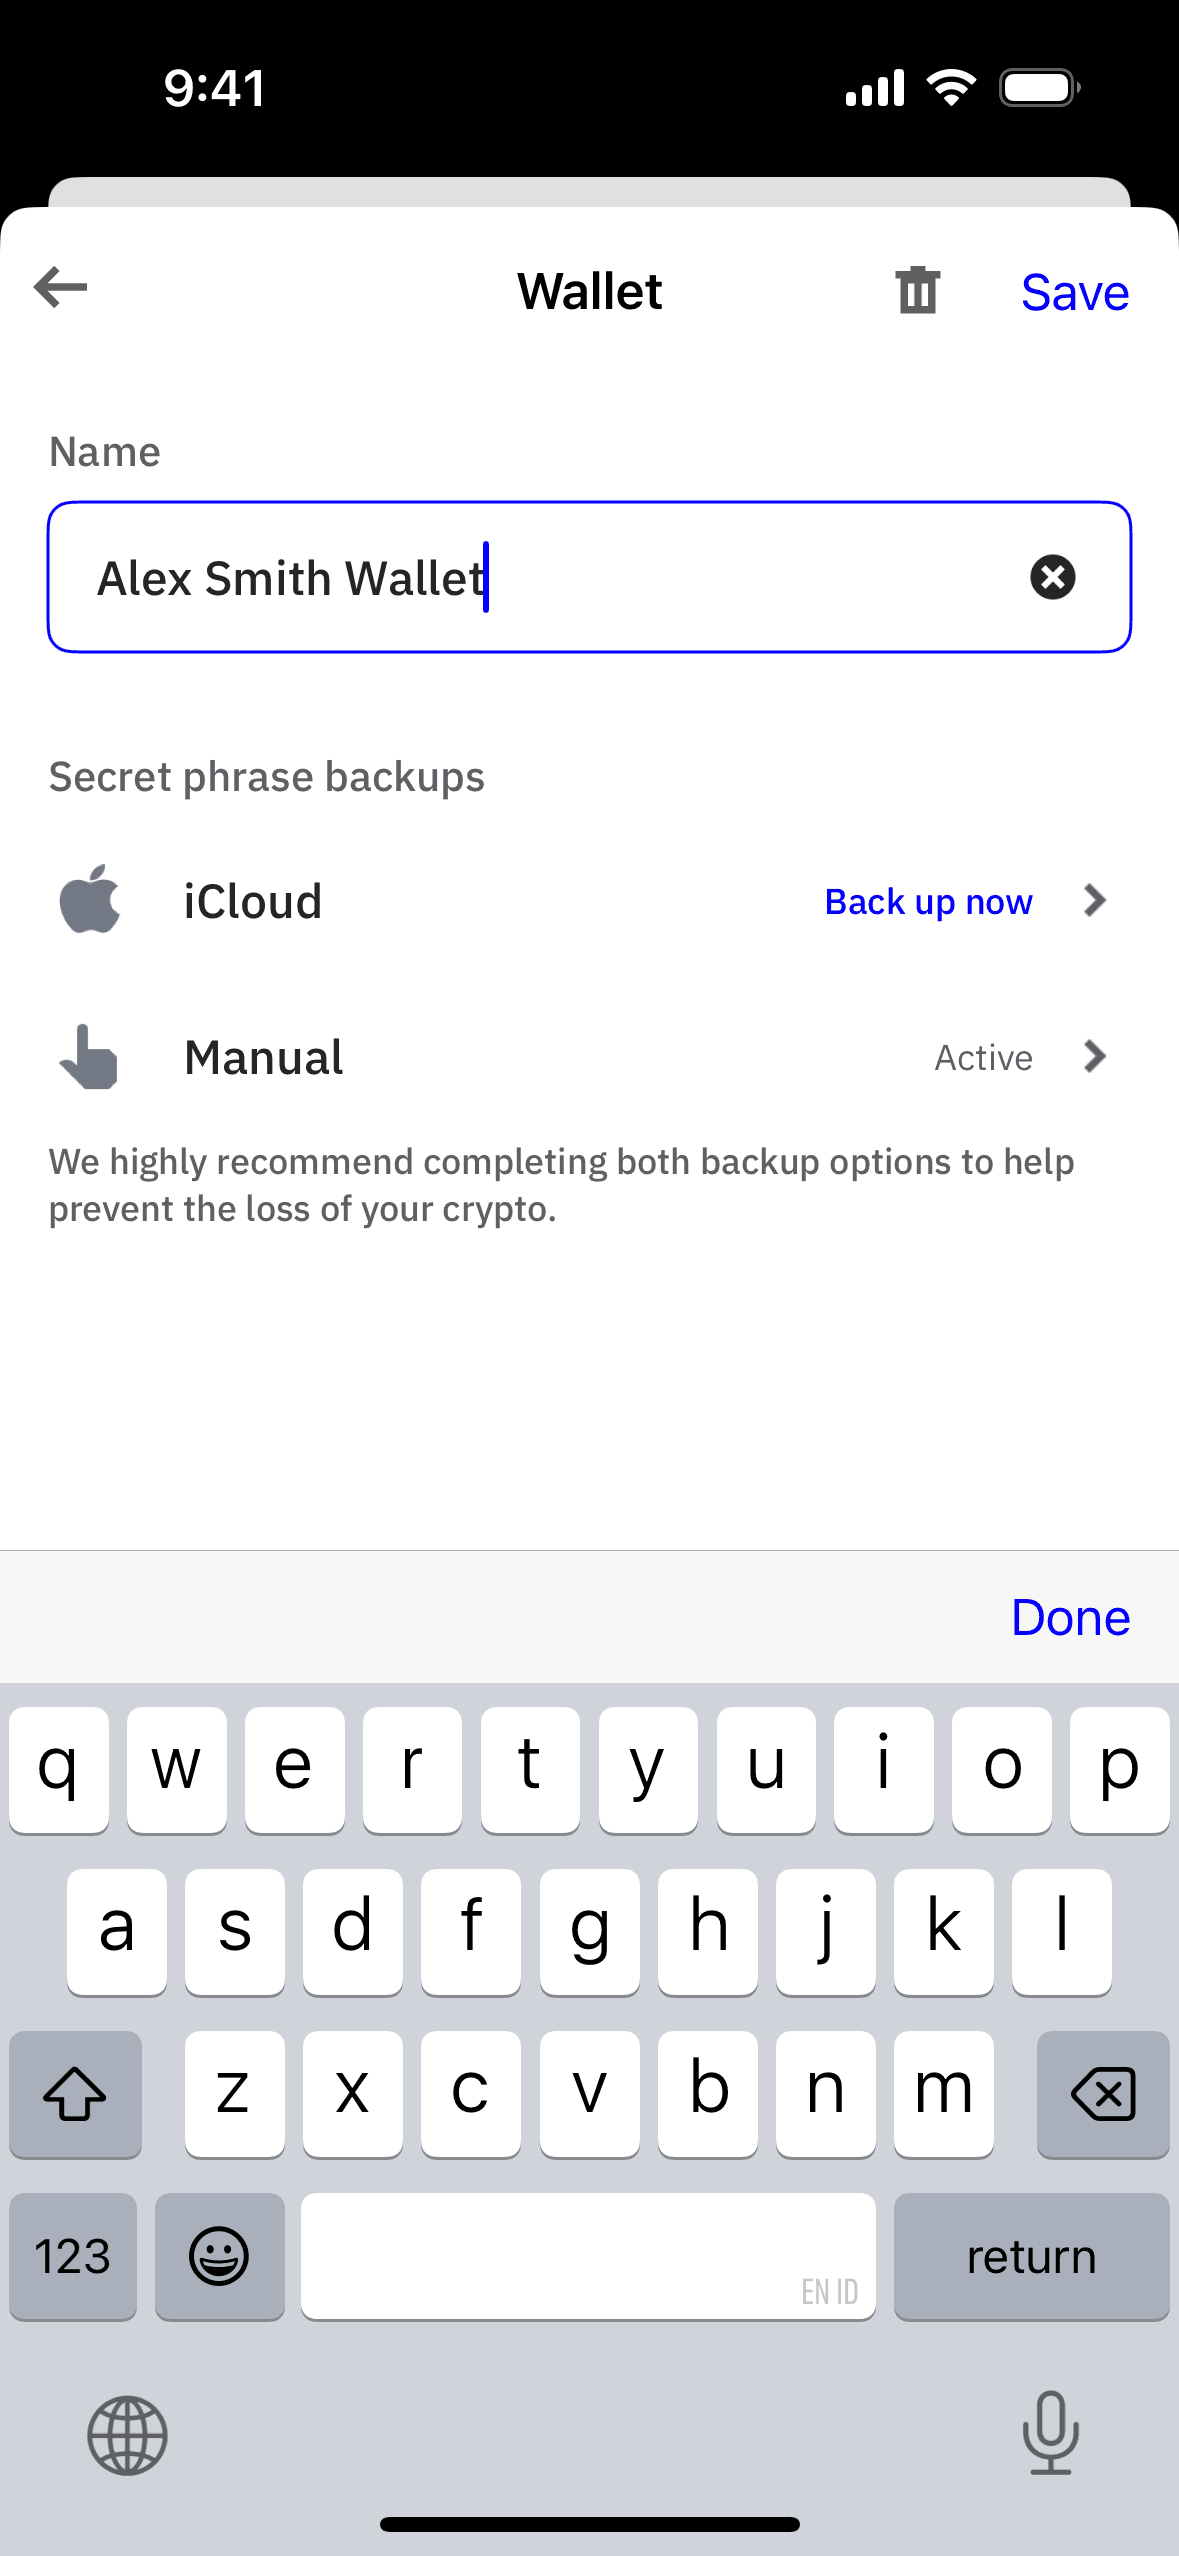Clear the wallet name with the X icon
Screen dimensions: 1179x2556
coord(1053,577)
